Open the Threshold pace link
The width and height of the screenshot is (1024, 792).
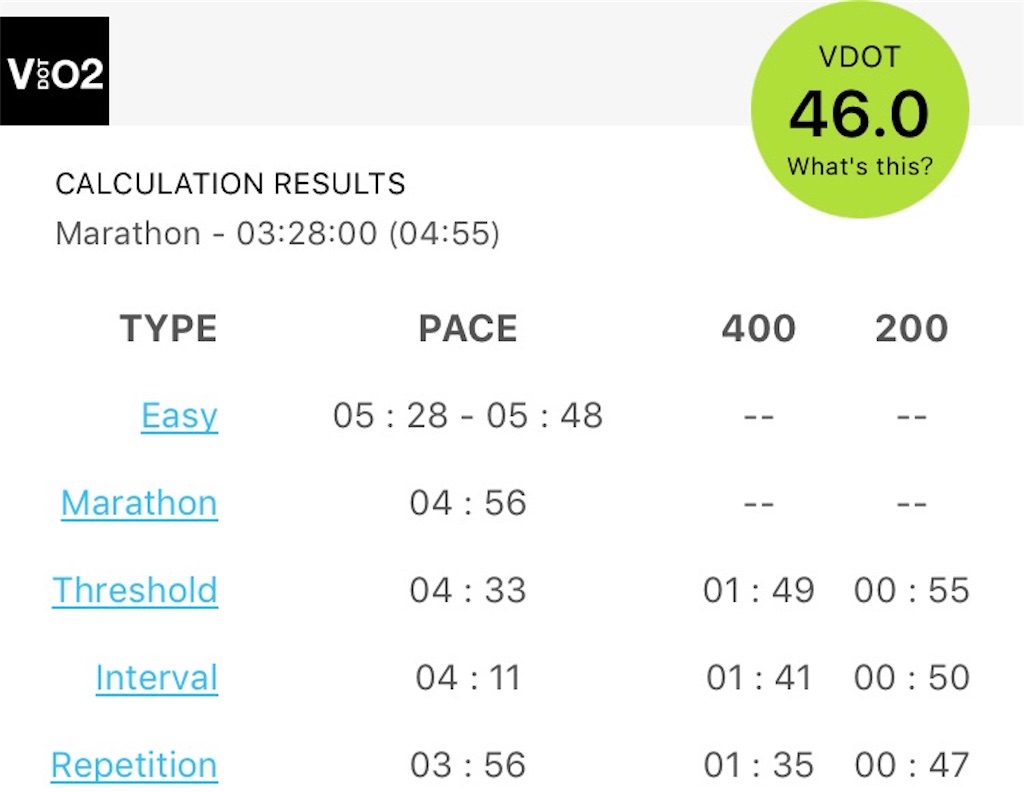(135, 591)
